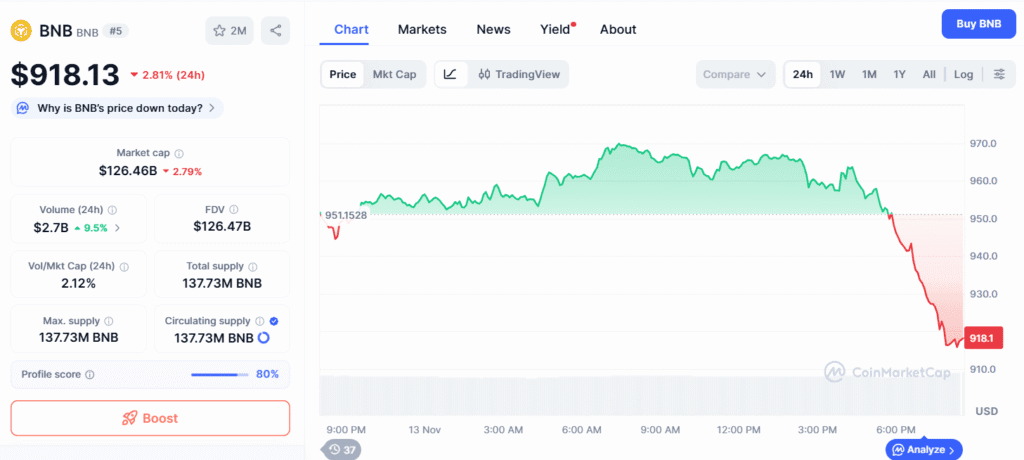Open chart settings sliders icon
The image size is (1024, 460).
click(999, 74)
